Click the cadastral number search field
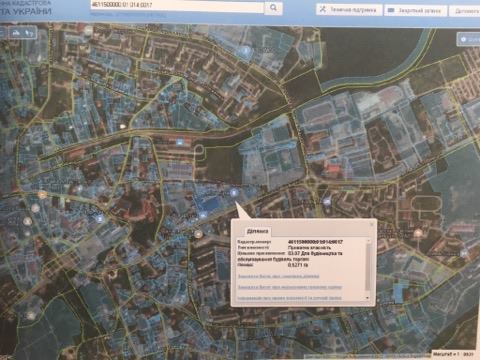 [x=177, y=6]
